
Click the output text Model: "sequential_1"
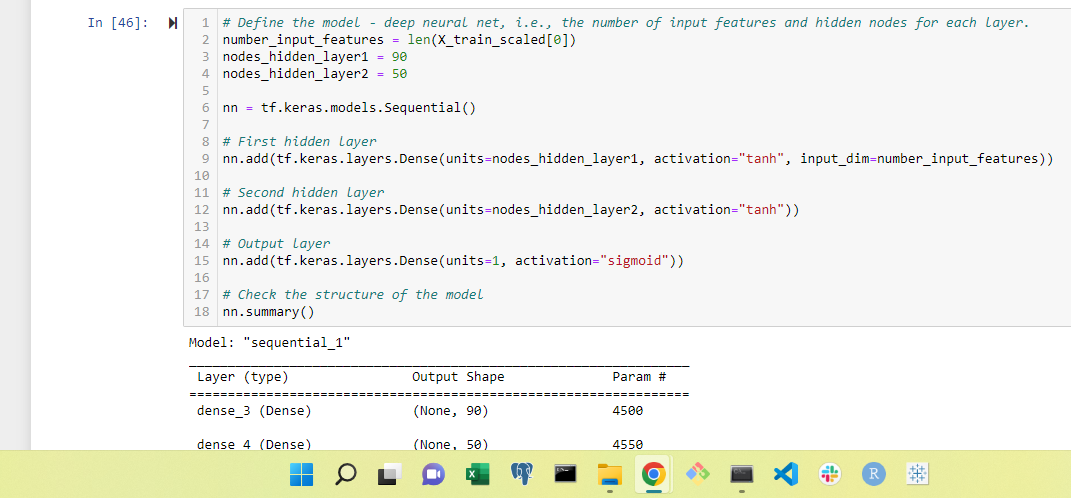coord(269,343)
